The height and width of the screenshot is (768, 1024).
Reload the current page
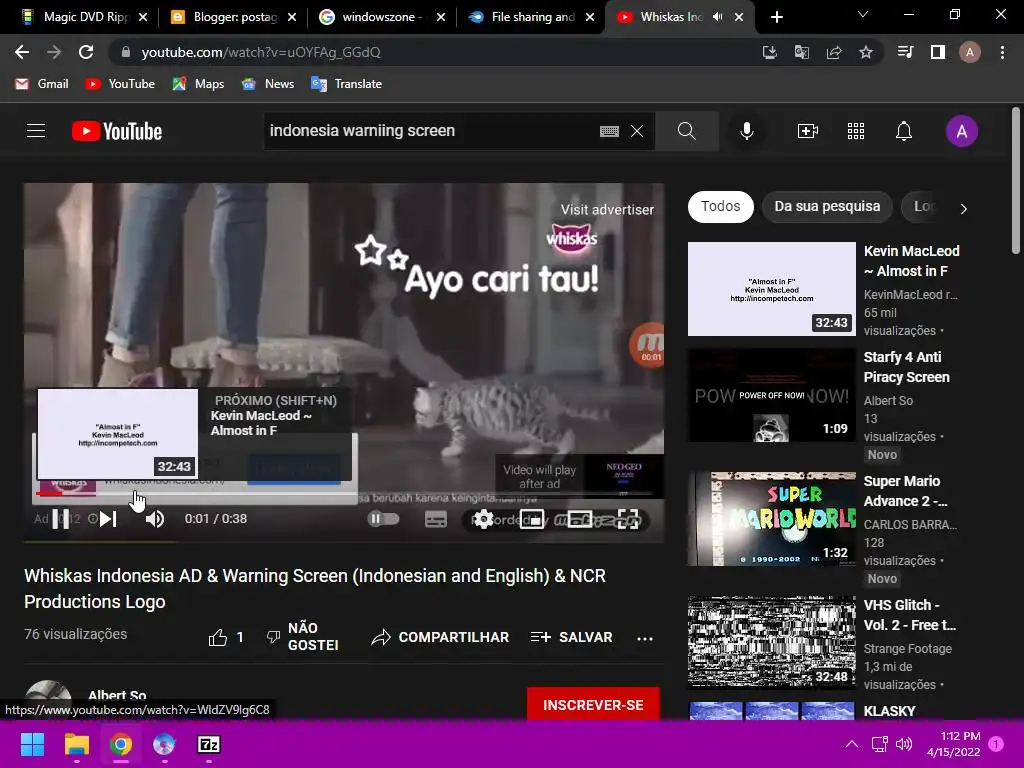(x=86, y=52)
